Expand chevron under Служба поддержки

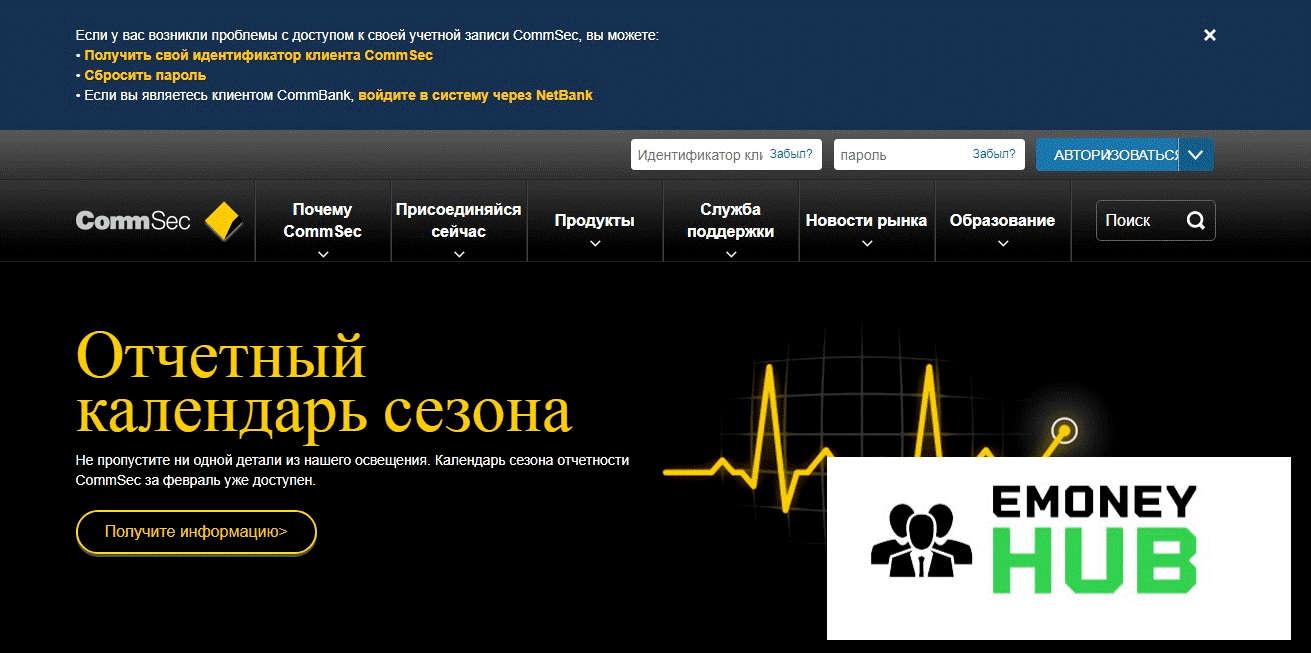731,254
